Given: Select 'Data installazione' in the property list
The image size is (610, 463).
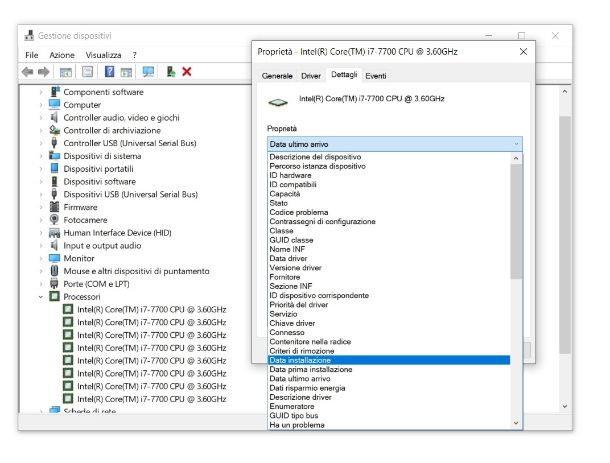Looking at the screenshot, I should tap(389, 360).
